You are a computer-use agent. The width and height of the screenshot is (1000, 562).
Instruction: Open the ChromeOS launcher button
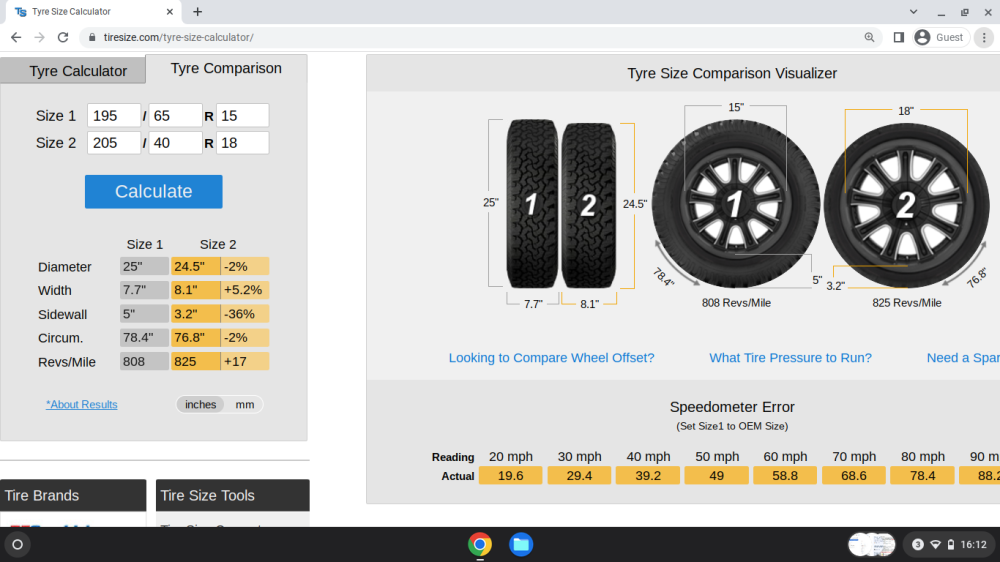coord(18,545)
